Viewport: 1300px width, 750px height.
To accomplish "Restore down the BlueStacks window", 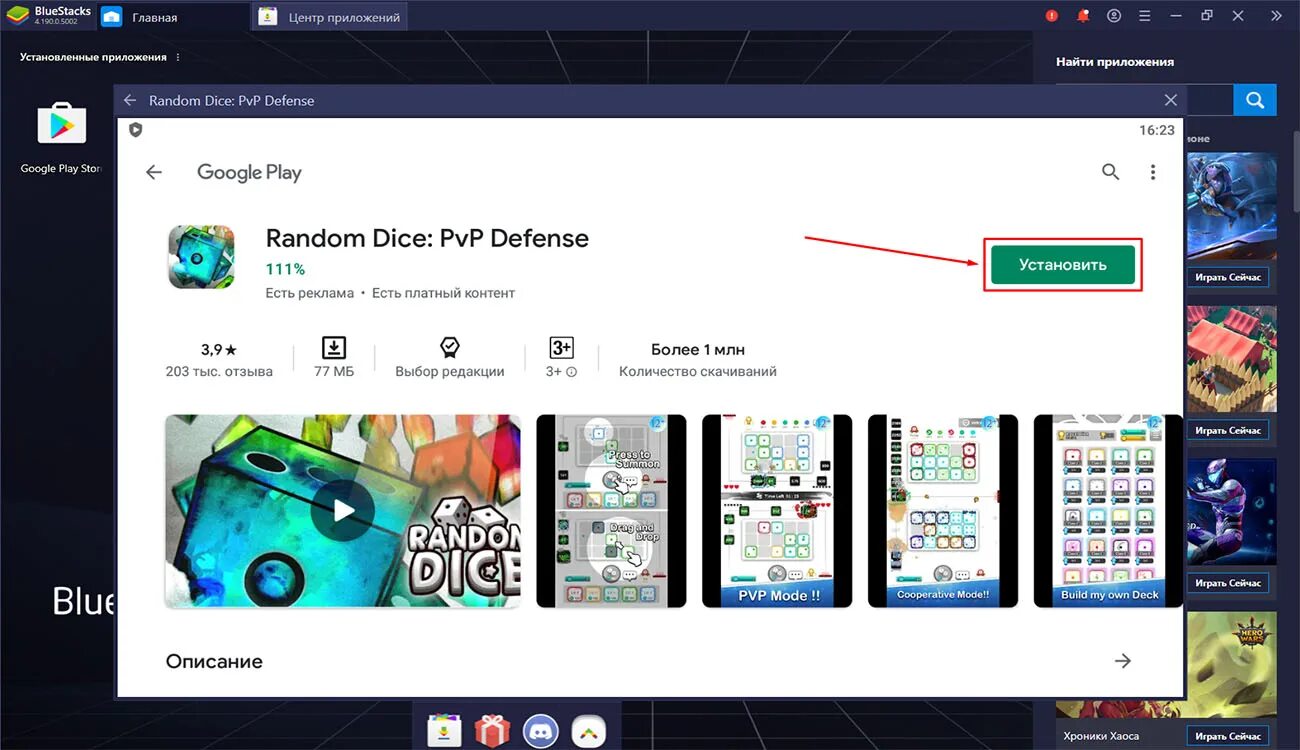I will coord(1207,16).
